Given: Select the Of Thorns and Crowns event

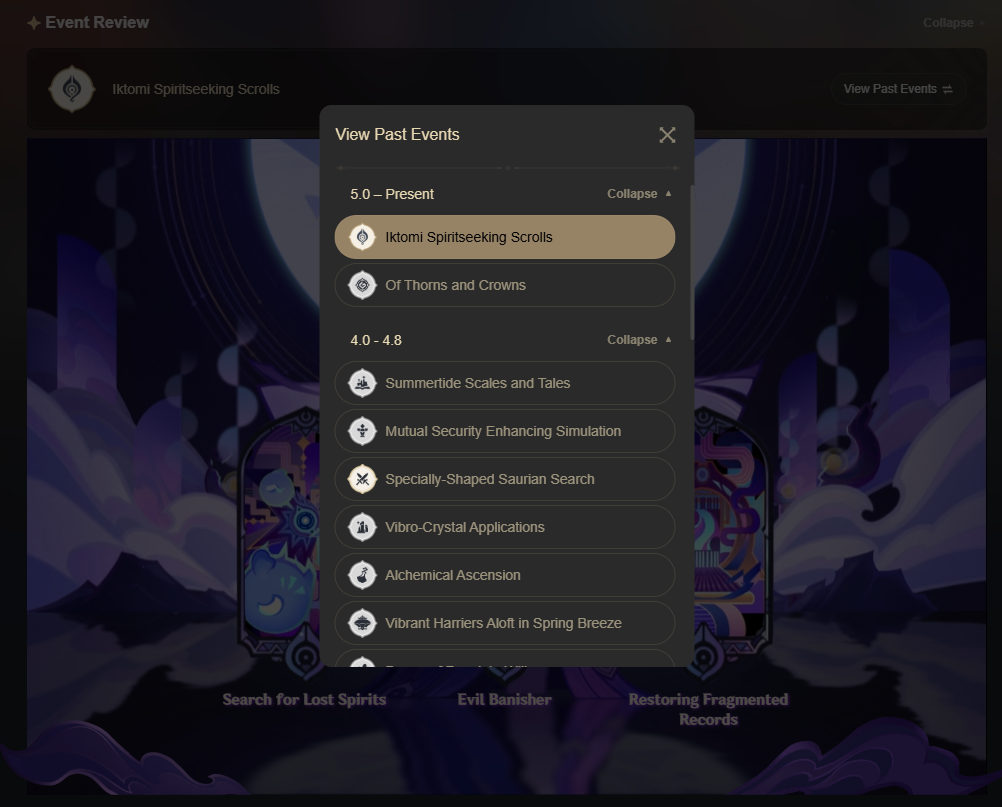Looking at the screenshot, I should 505,285.
